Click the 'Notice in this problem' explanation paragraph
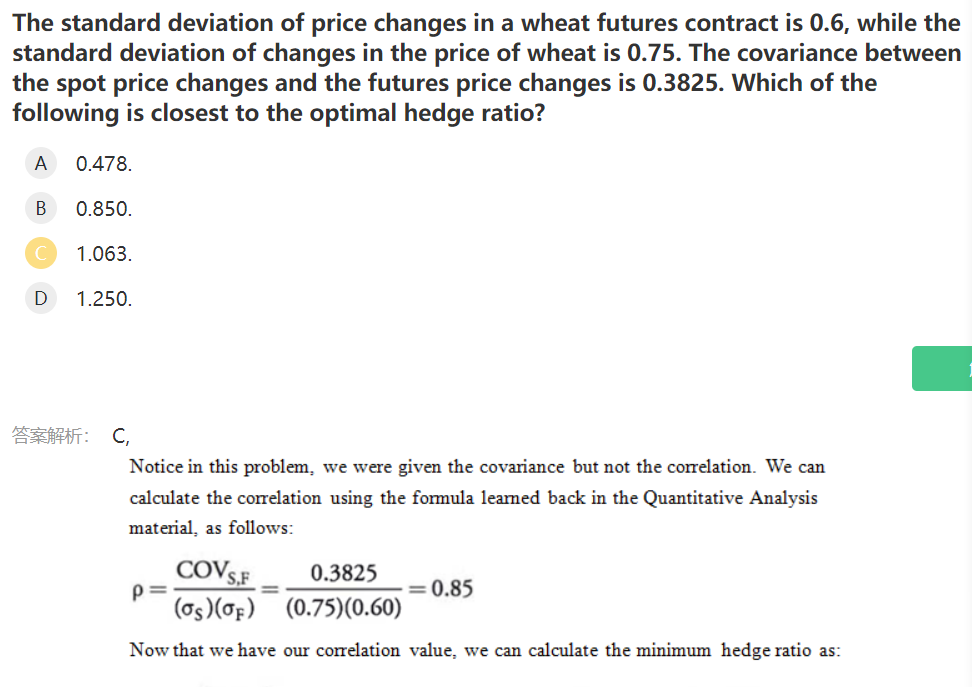972x687 pixels. 477,497
